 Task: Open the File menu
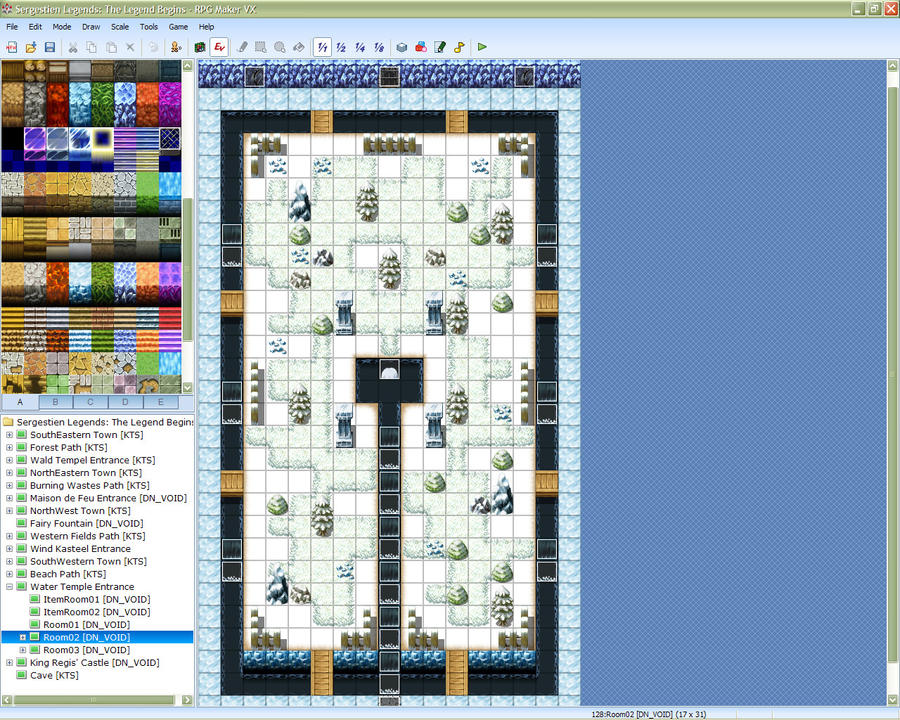coord(12,27)
